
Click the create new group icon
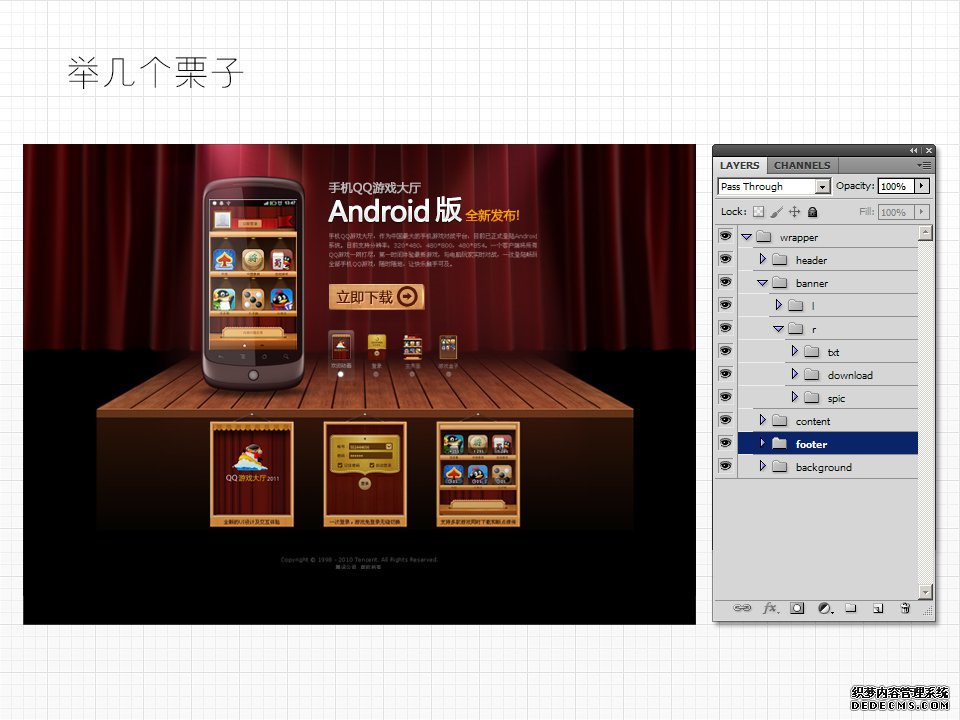point(850,608)
